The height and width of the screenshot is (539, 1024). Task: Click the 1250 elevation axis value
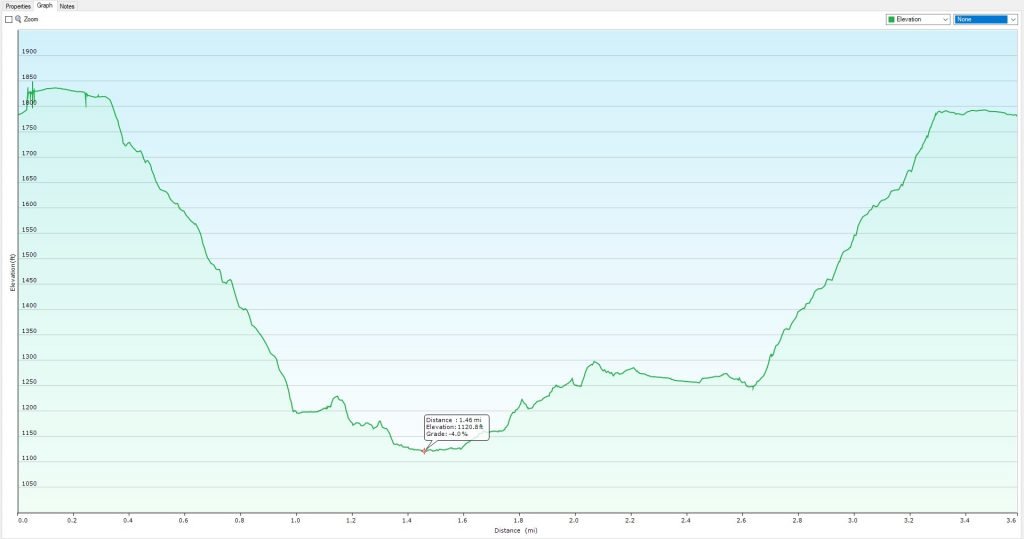click(x=29, y=382)
